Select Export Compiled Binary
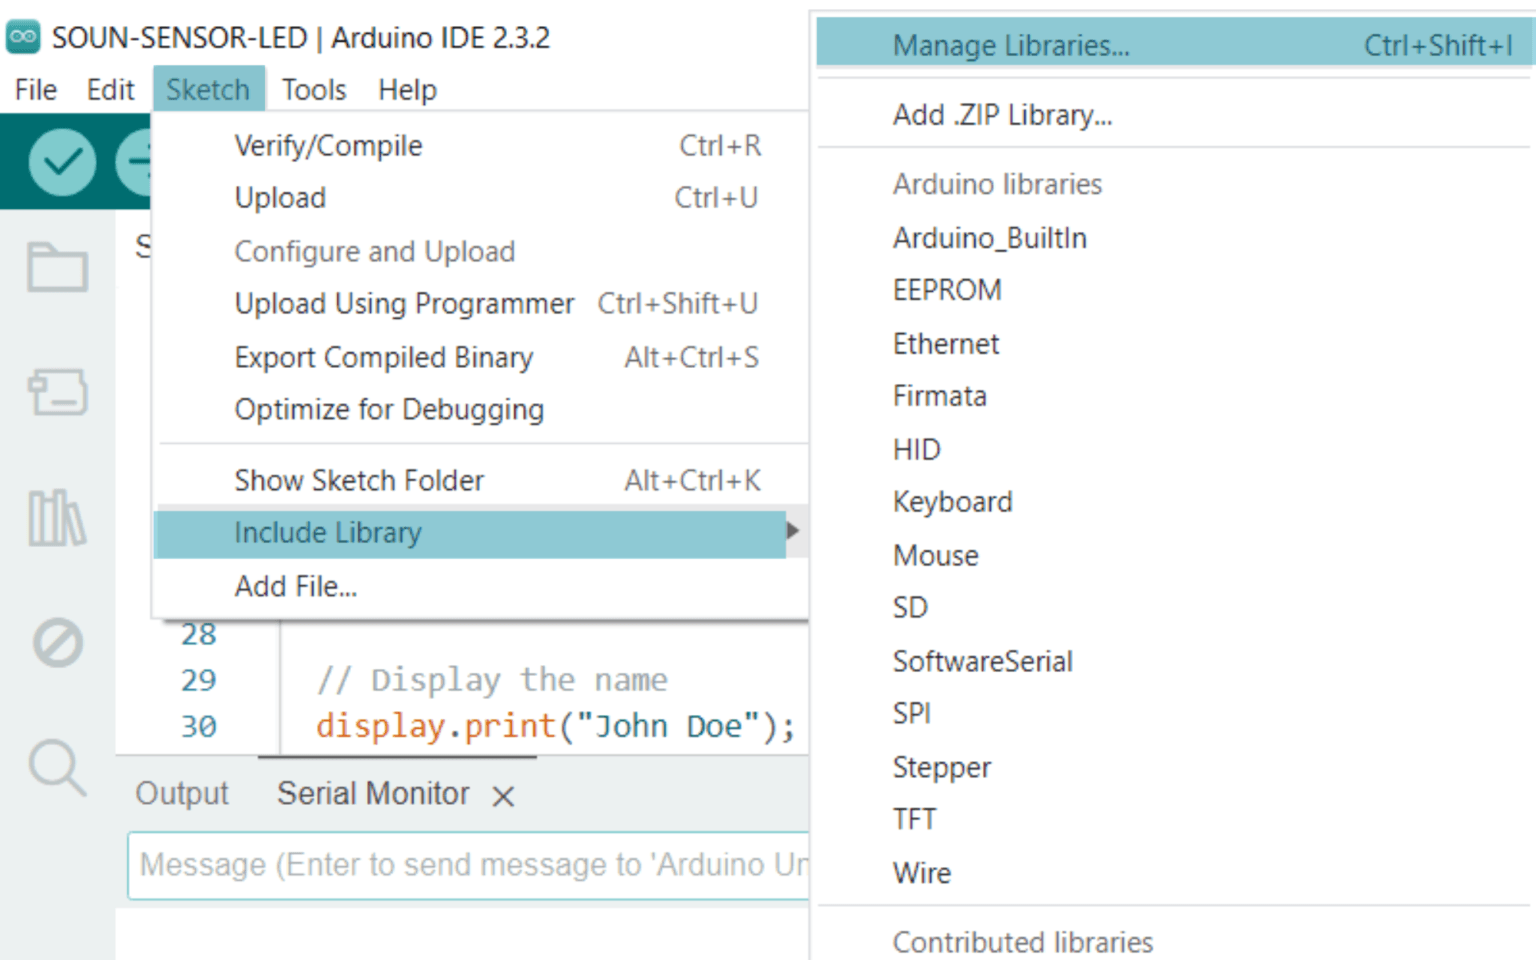 383,358
